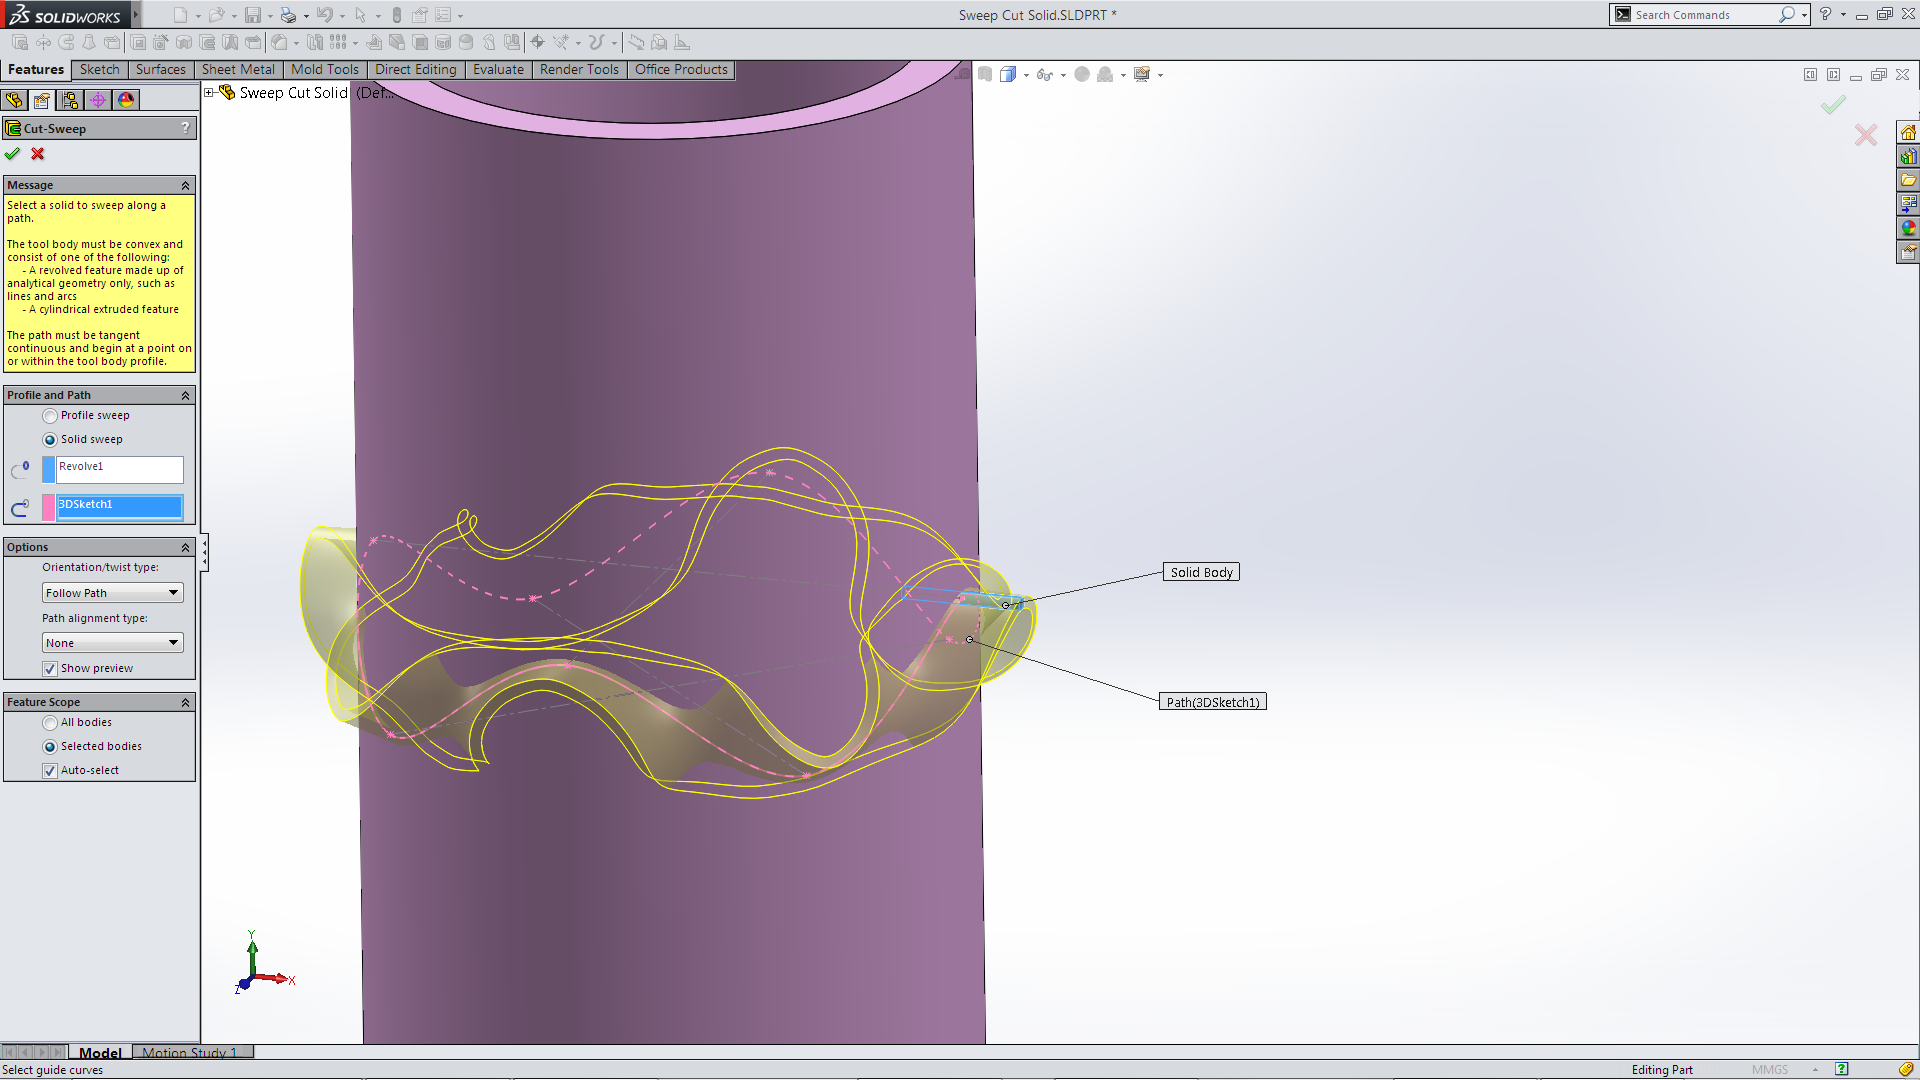Select the Profile sweep radio button
This screenshot has width=1920, height=1080.
click(50, 416)
